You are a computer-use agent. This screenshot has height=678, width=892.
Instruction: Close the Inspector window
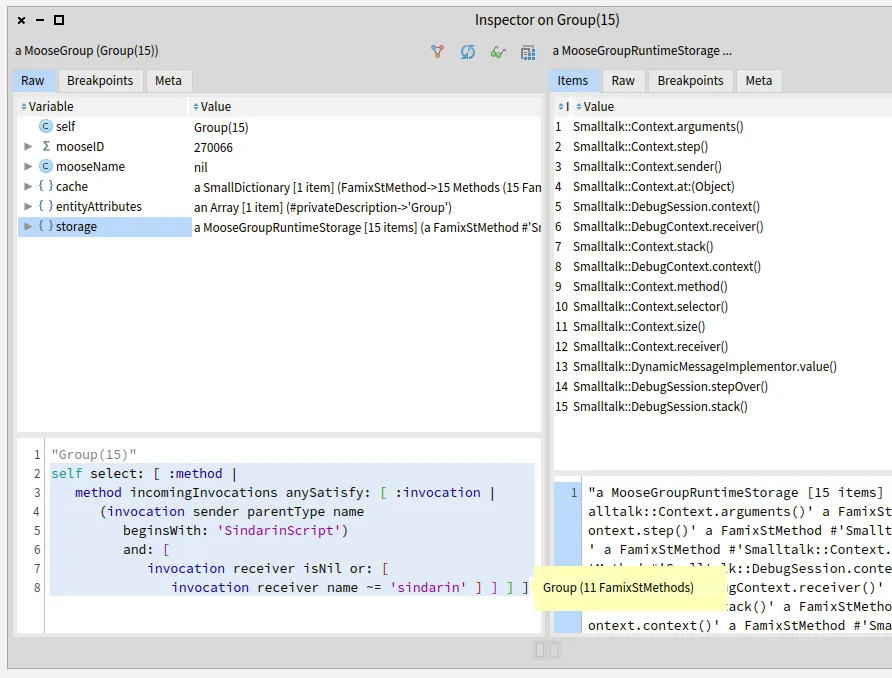click(22, 20)
